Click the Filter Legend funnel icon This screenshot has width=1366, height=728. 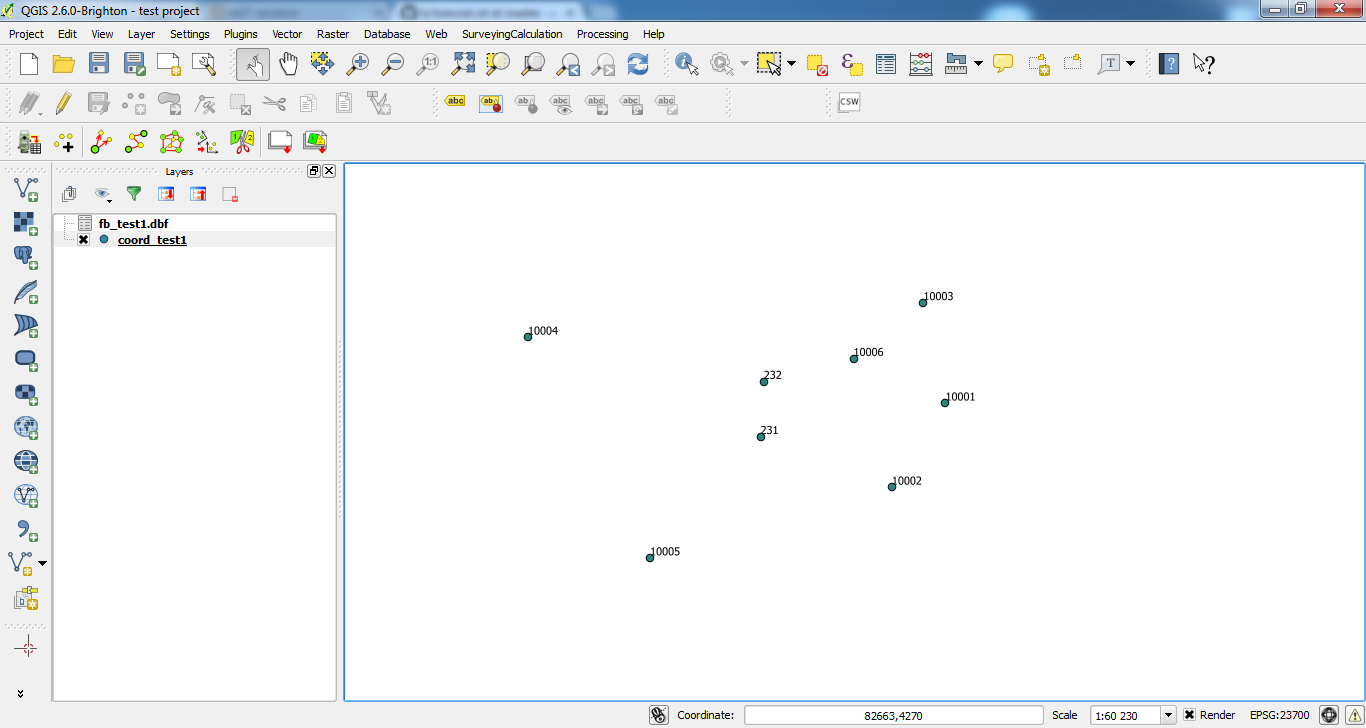(133, 194)
